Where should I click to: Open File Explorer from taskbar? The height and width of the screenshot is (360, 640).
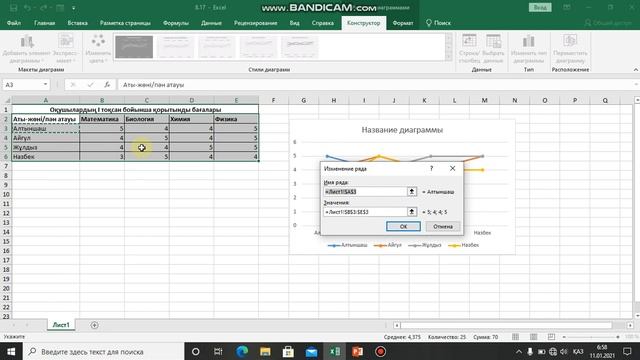click(x=265, y=351)
